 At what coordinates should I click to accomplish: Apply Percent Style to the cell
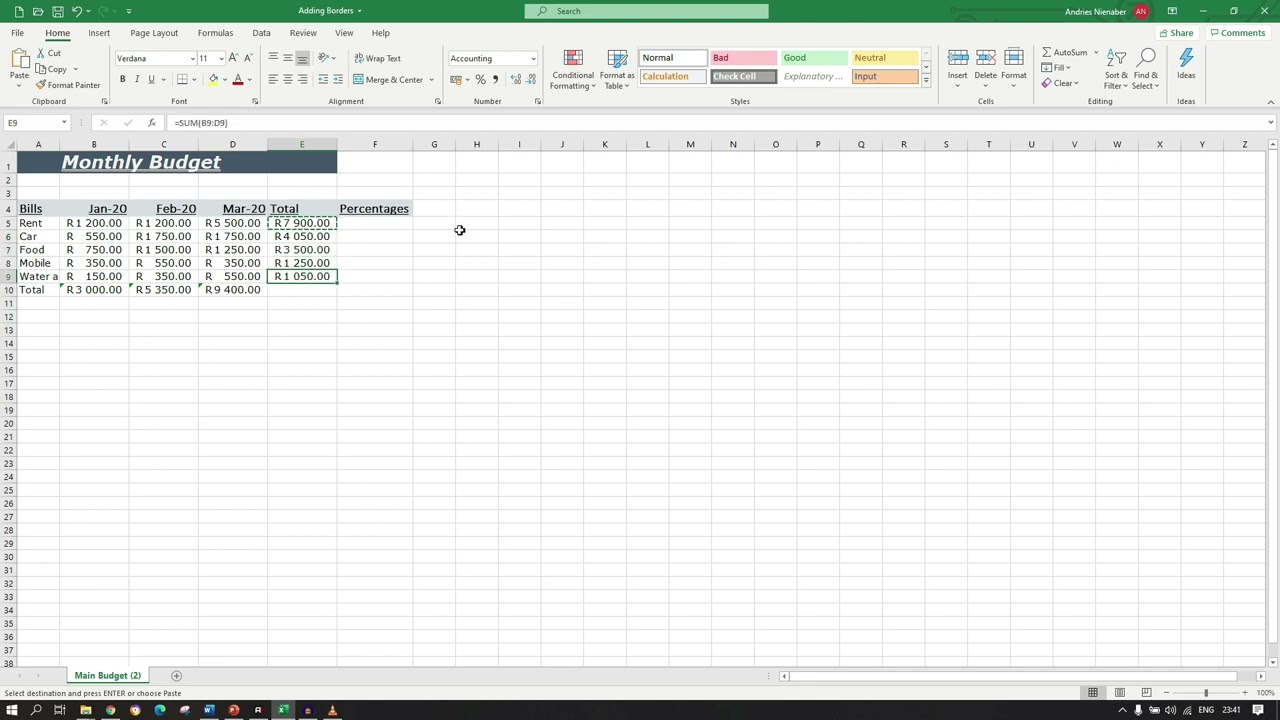pyautogui.click(x=480, y=80)
